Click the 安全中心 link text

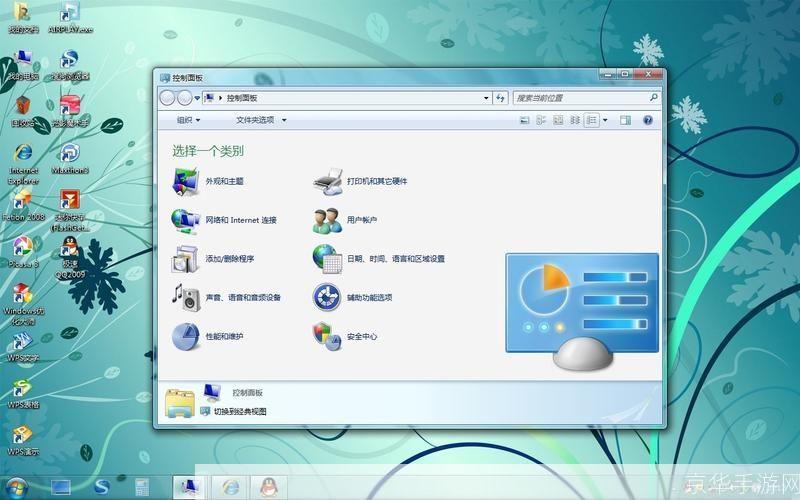[x=362, y=337]
